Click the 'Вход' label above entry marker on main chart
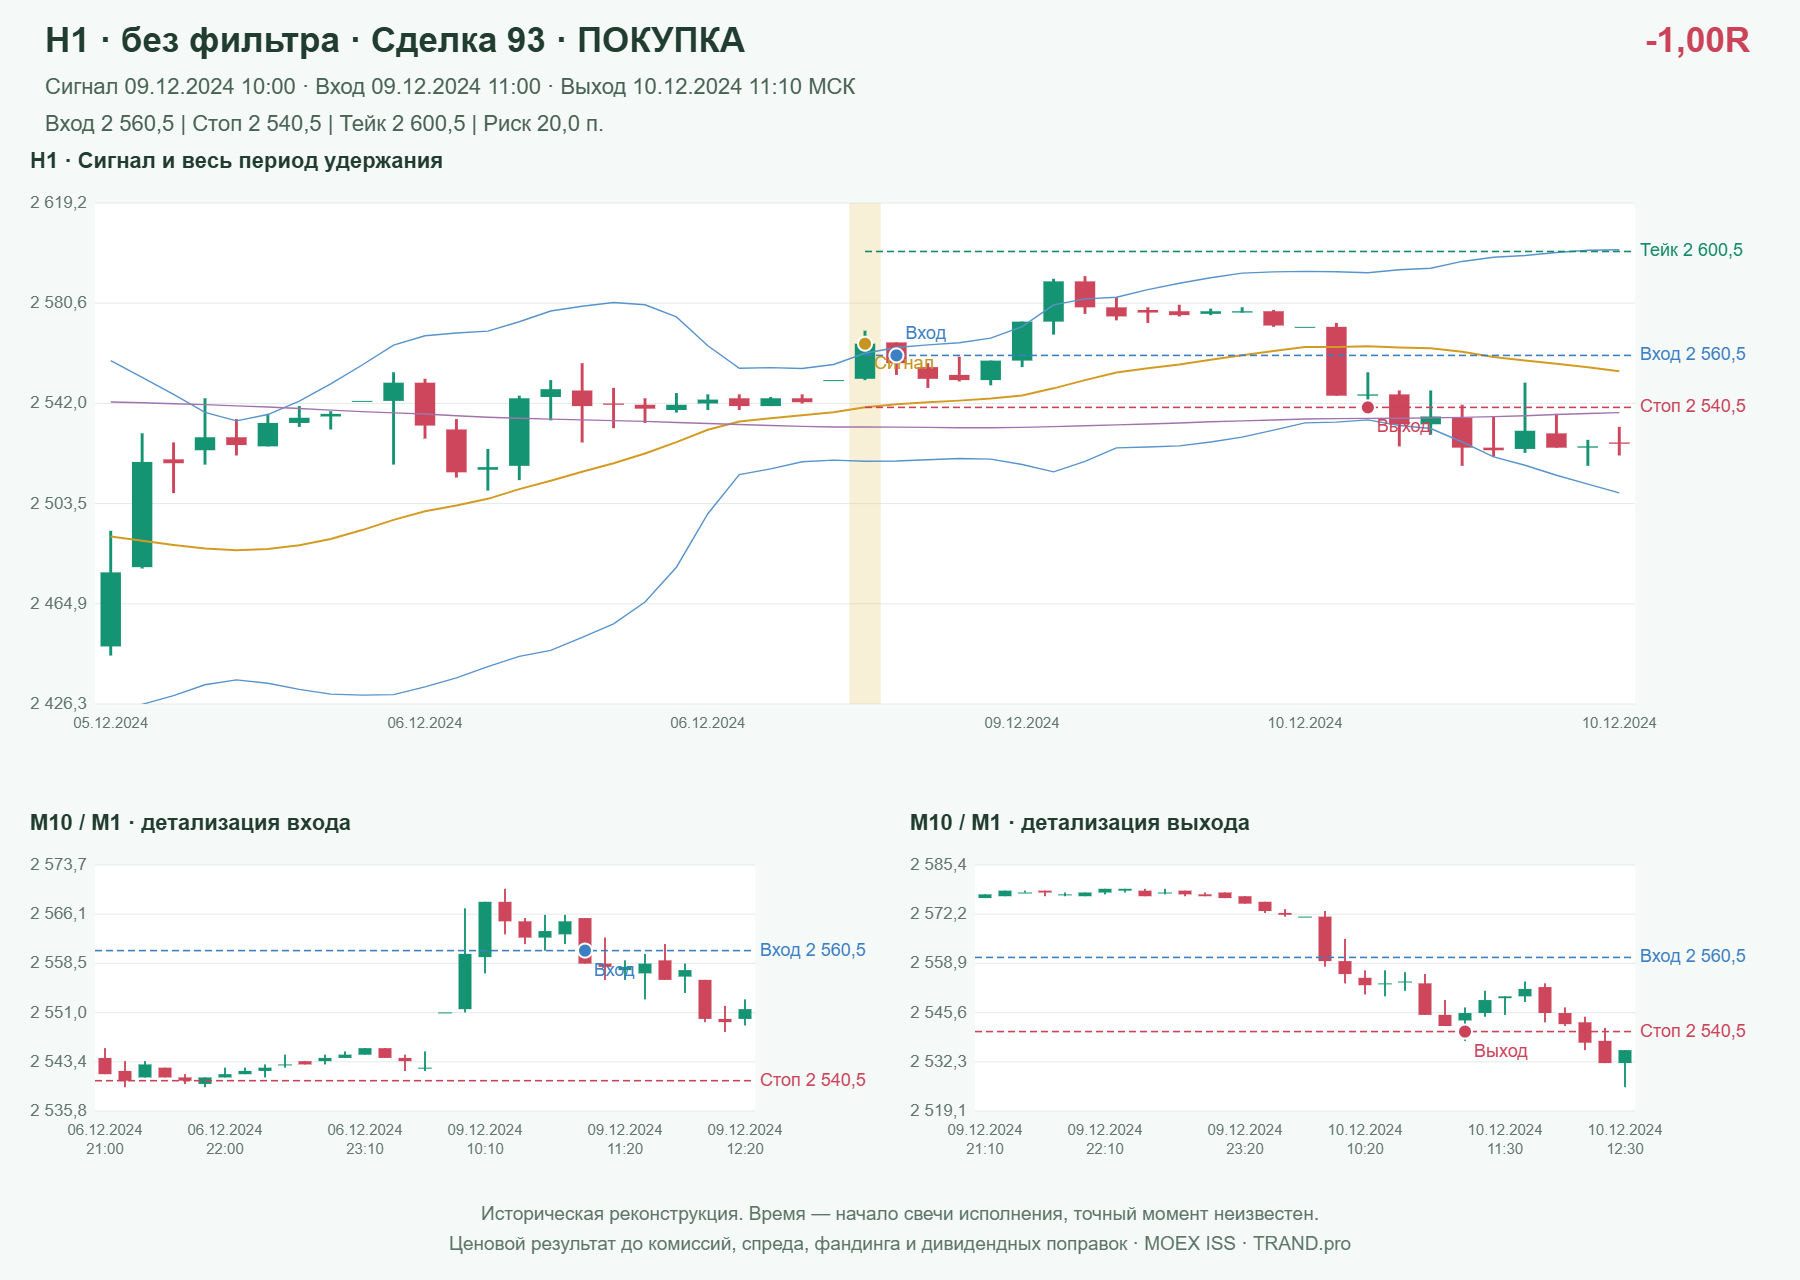 tap(925, 333)
